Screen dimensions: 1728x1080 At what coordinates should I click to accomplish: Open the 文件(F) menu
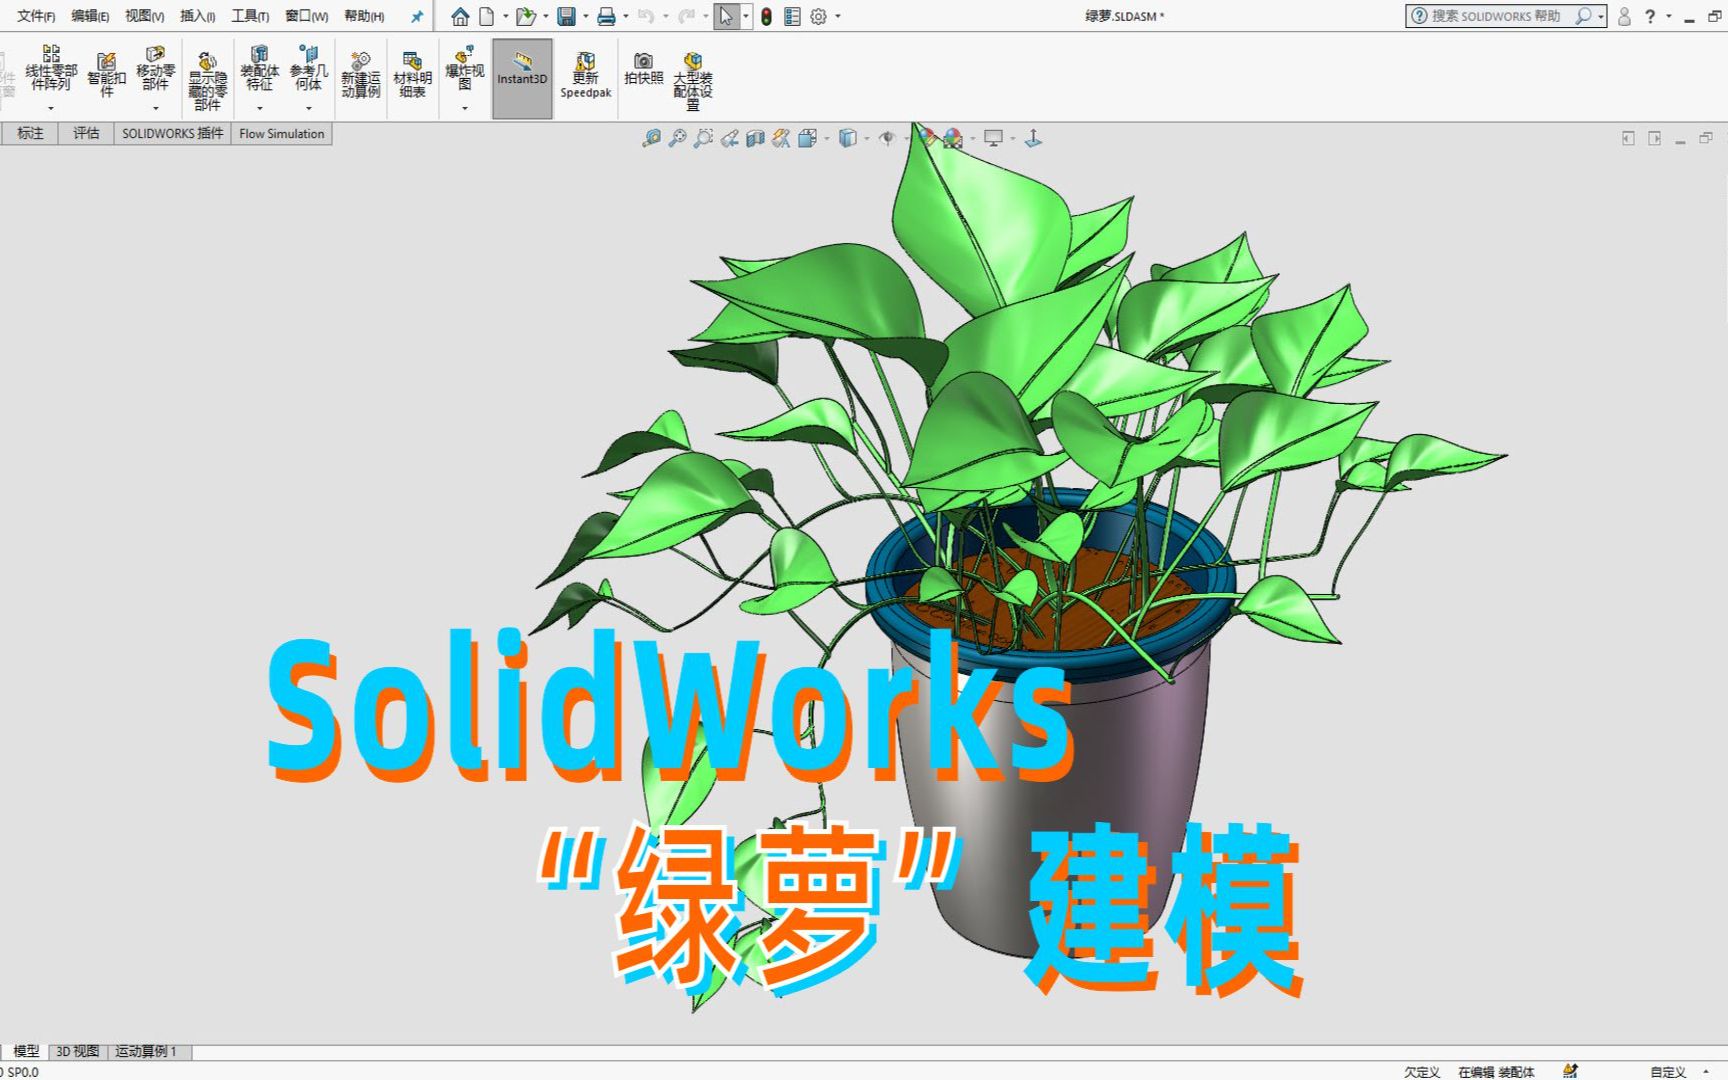pyautogui.click(x=36, y=16)
